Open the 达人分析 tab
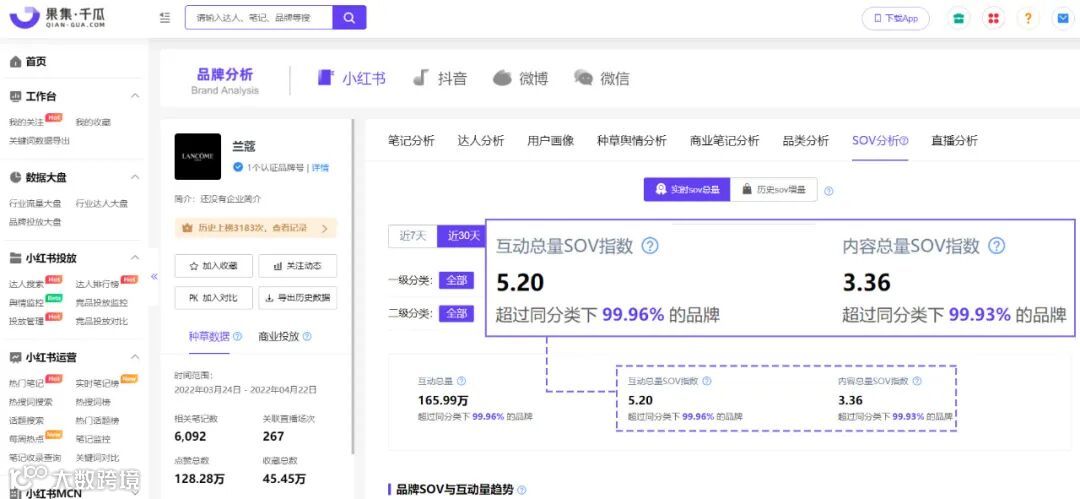1080x499 pixels. (x=481, y=141)
